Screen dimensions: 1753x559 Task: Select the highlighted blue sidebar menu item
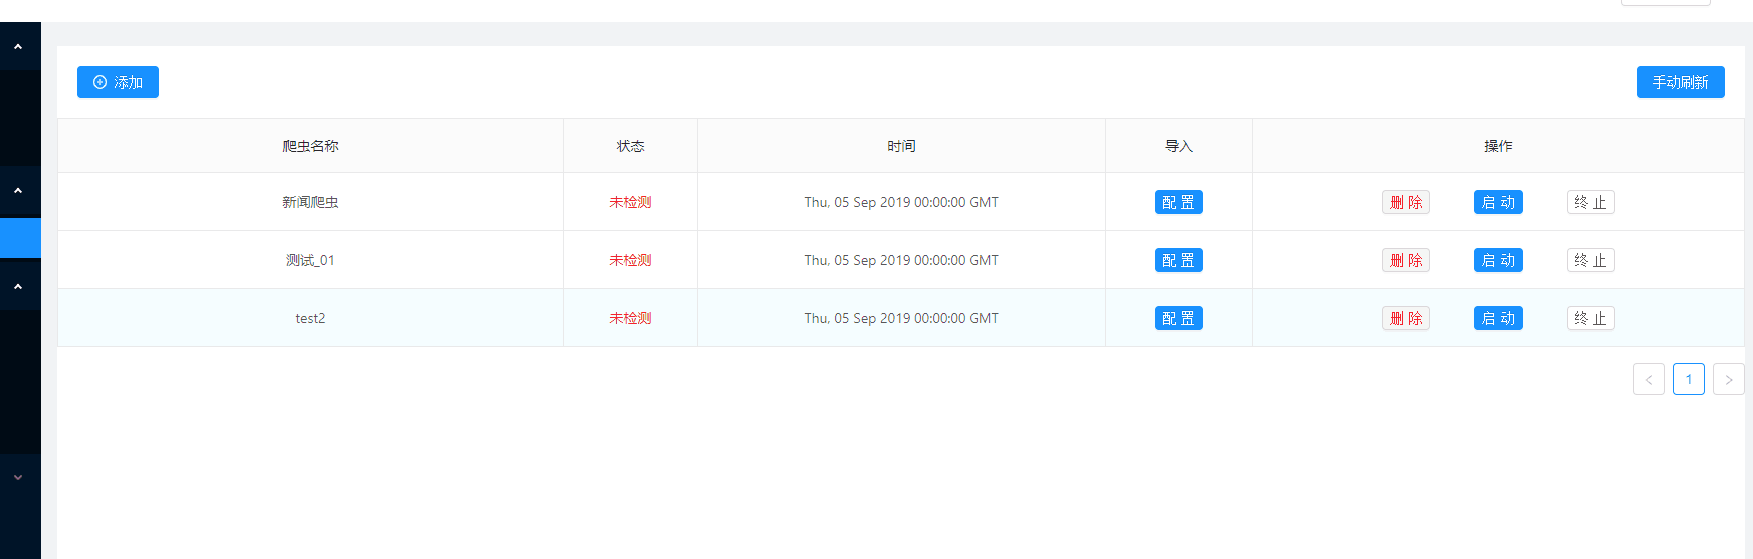[20, 238]
